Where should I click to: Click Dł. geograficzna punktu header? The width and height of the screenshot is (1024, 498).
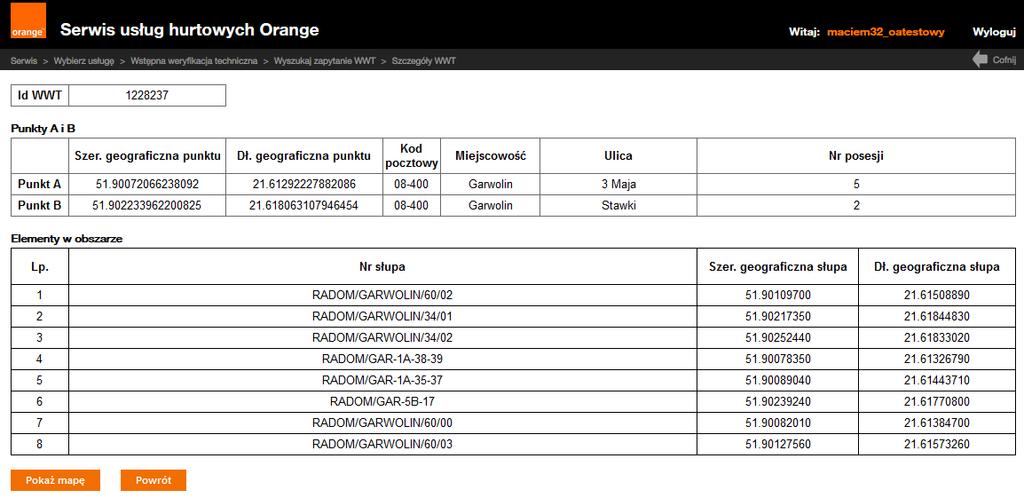click(304, 156)
